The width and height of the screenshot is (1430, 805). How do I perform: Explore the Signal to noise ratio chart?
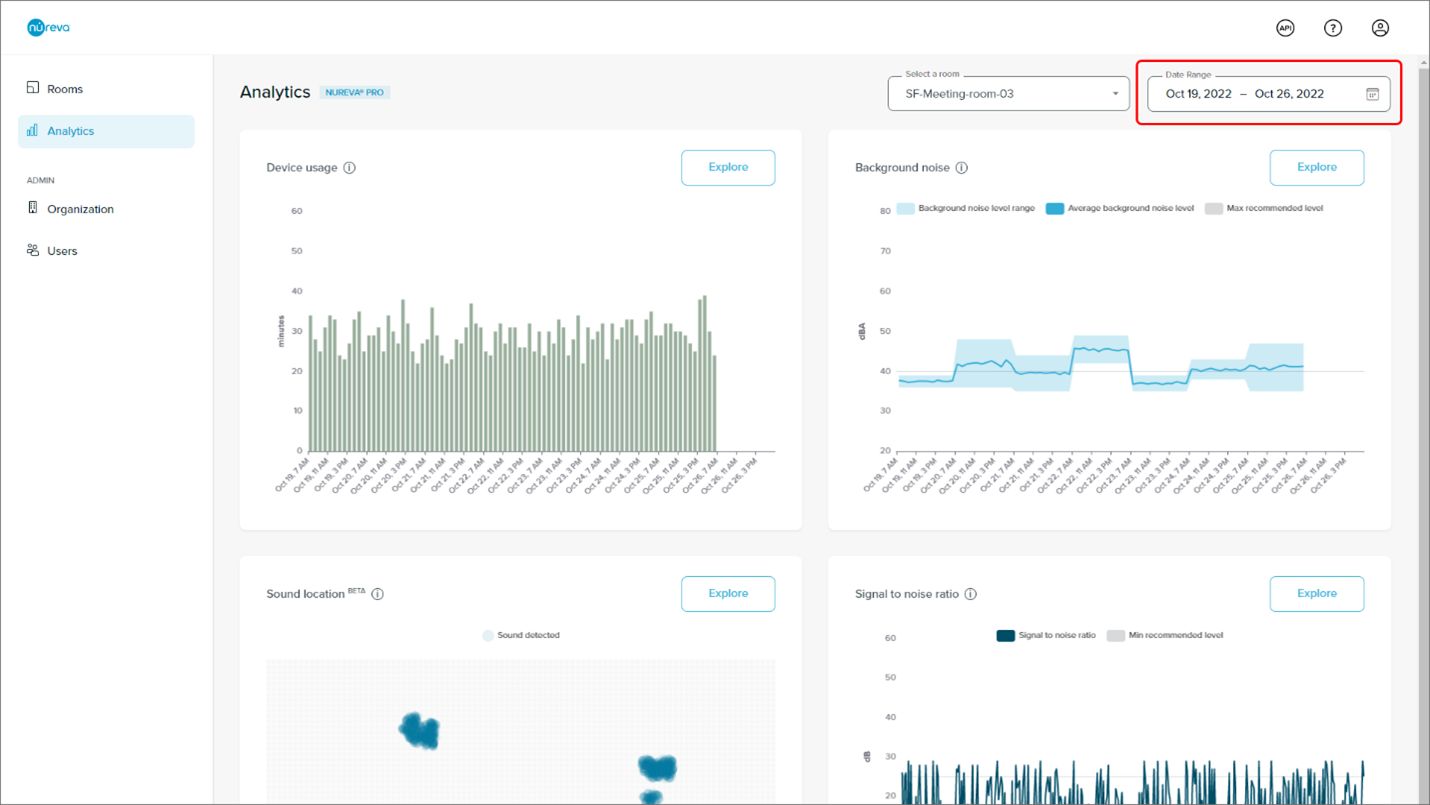coord(1317,594)
